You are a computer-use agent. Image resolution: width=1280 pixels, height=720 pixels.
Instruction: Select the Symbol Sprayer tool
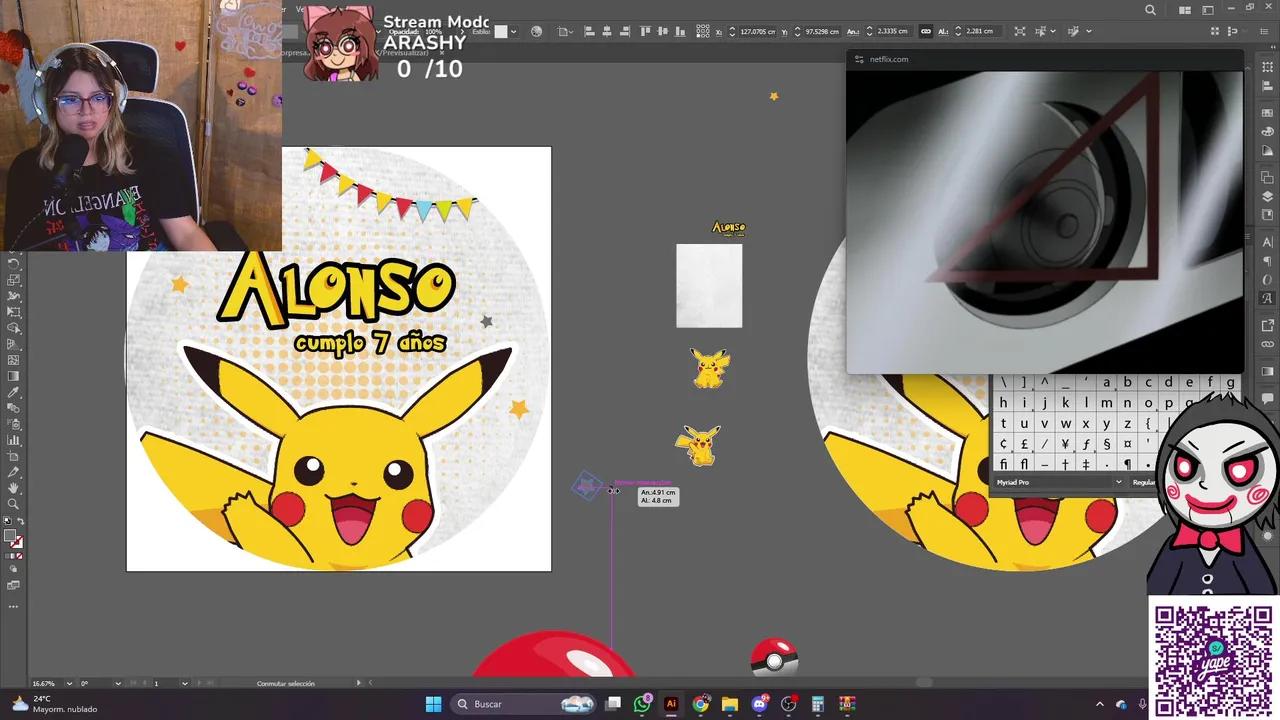[x=14, y=425]
